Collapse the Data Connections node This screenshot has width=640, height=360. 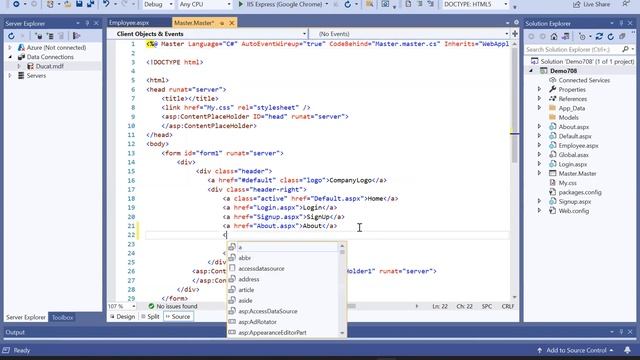(10, 57)
